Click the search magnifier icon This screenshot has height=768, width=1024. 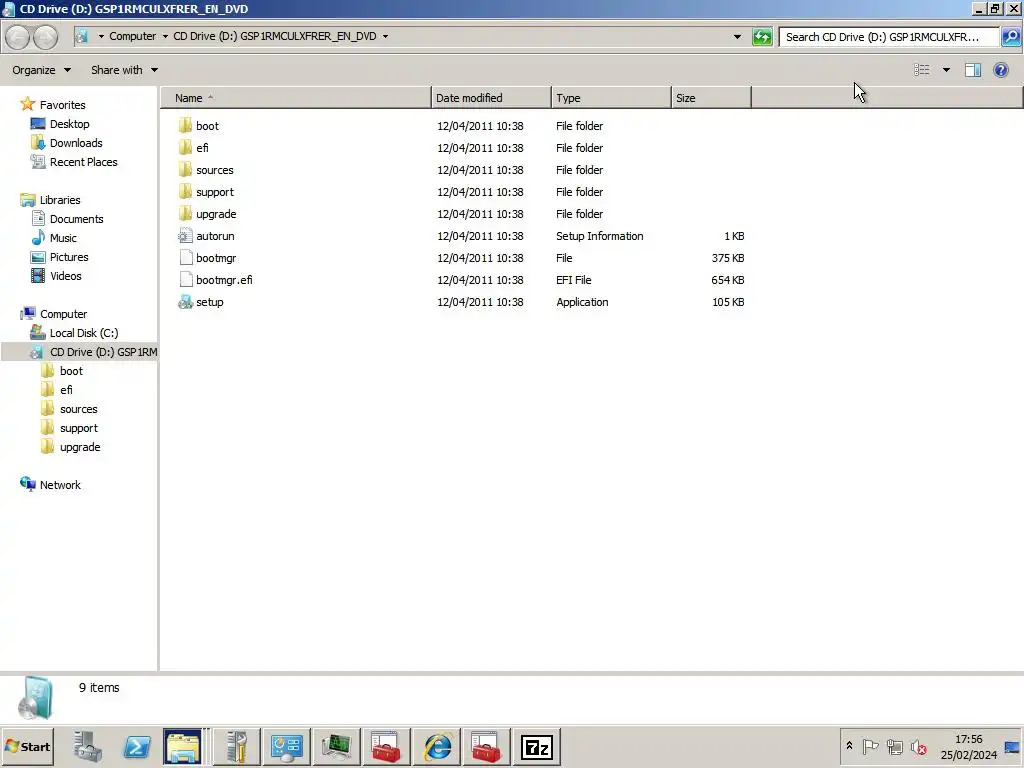point(1011,37)
